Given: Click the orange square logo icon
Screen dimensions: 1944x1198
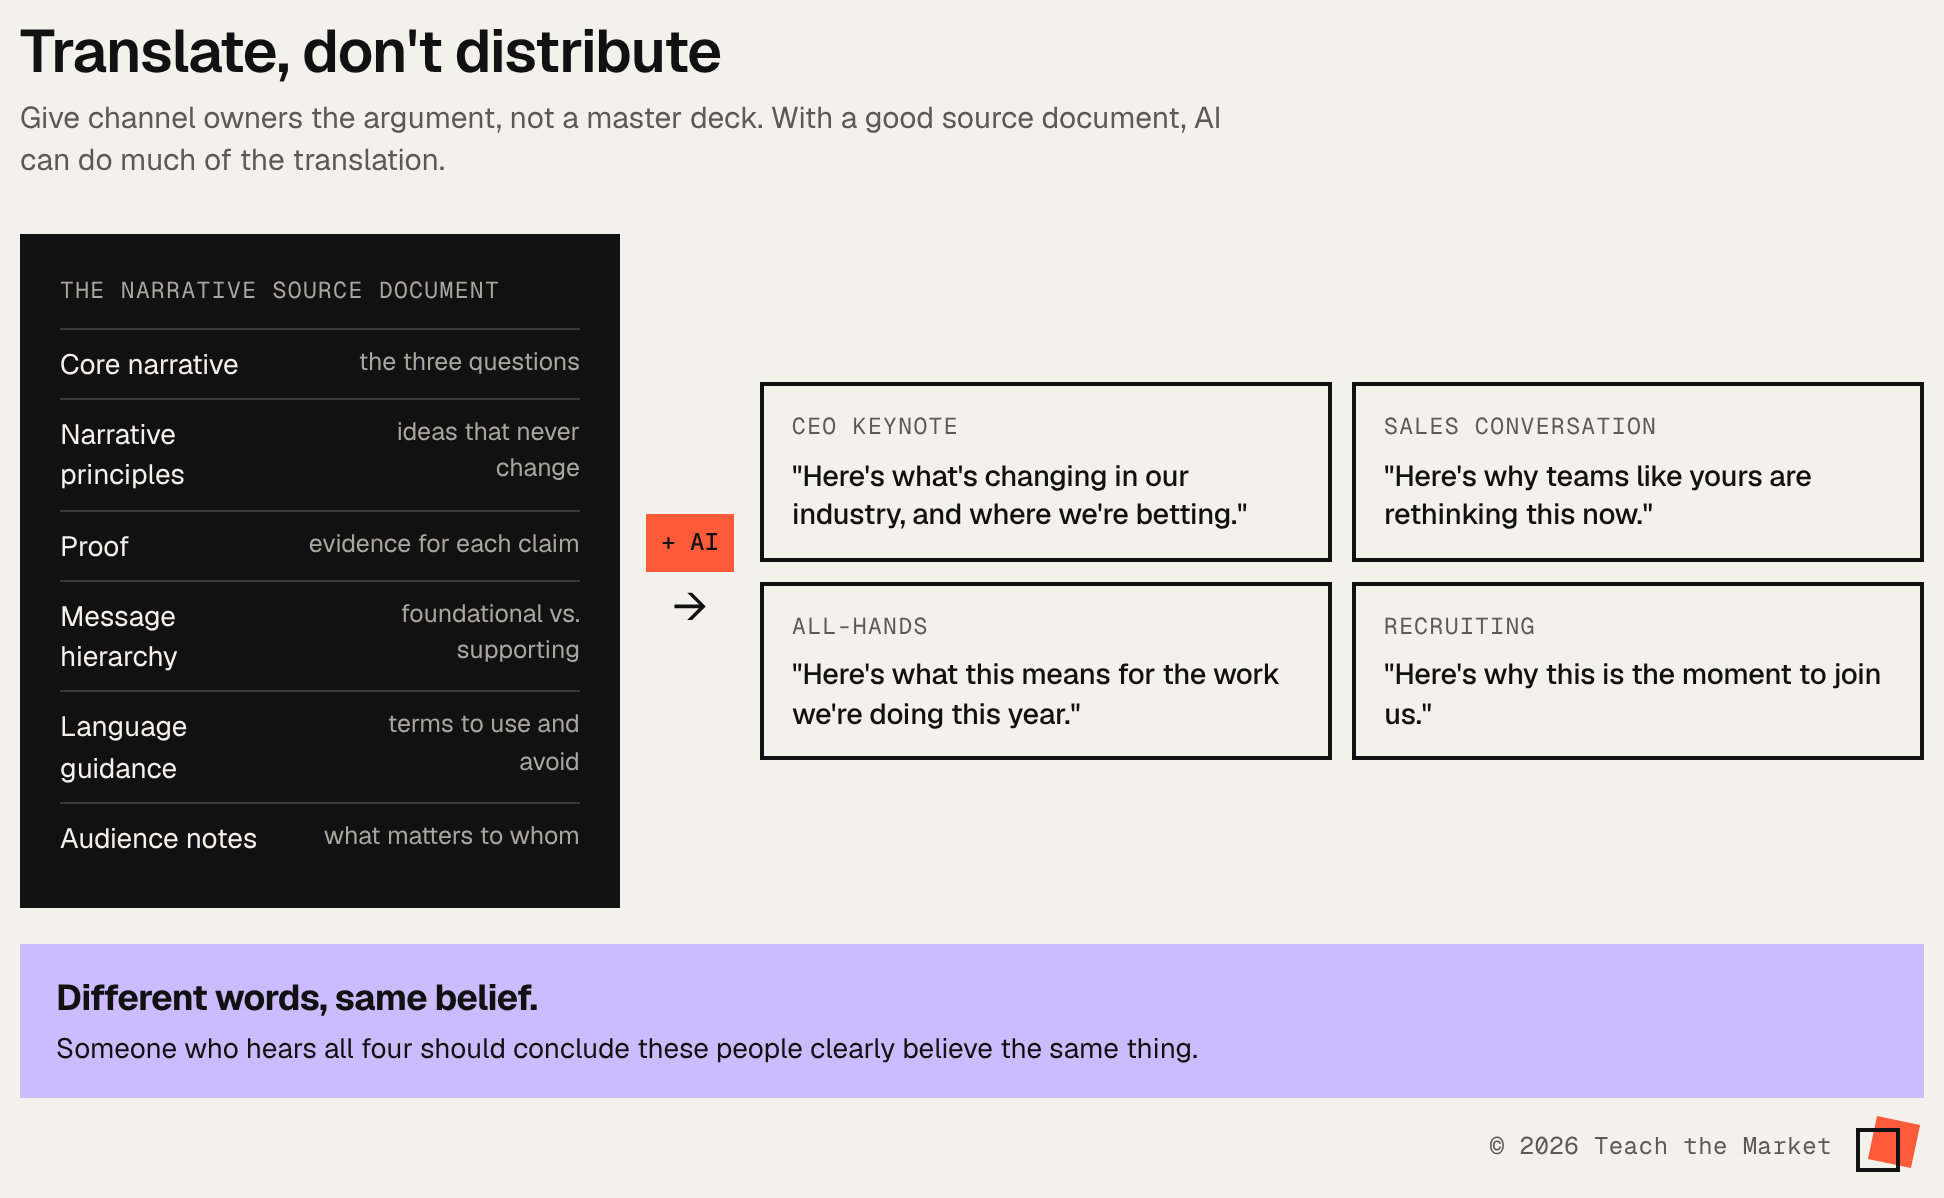Looking at the screenshot, I should tap(1888, 1144).
